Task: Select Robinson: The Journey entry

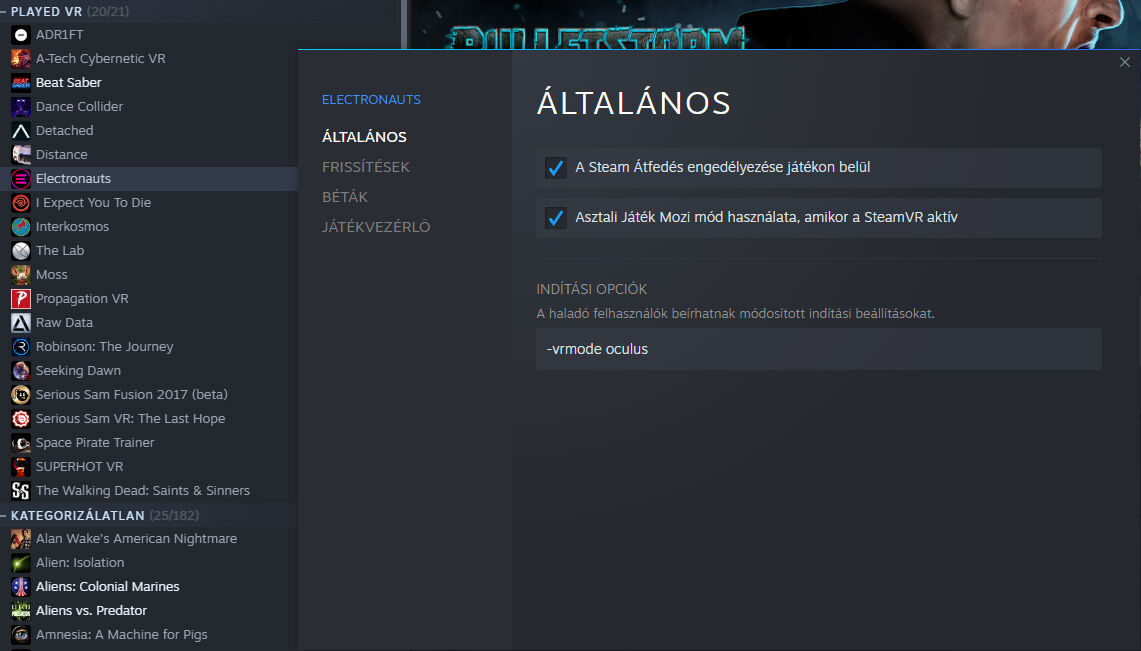Action: pyautogui.click(x=105, y=347)
